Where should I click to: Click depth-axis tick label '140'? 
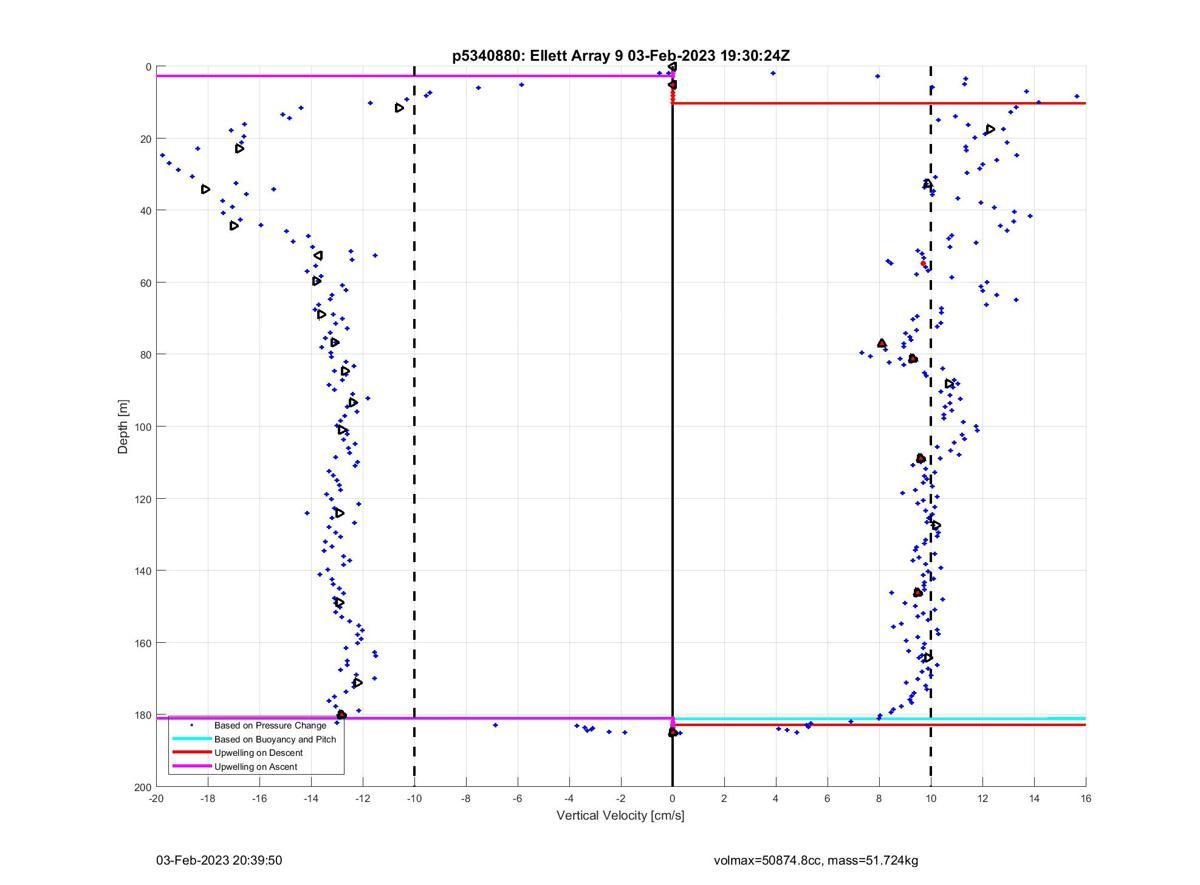click(x=142, y=571)
